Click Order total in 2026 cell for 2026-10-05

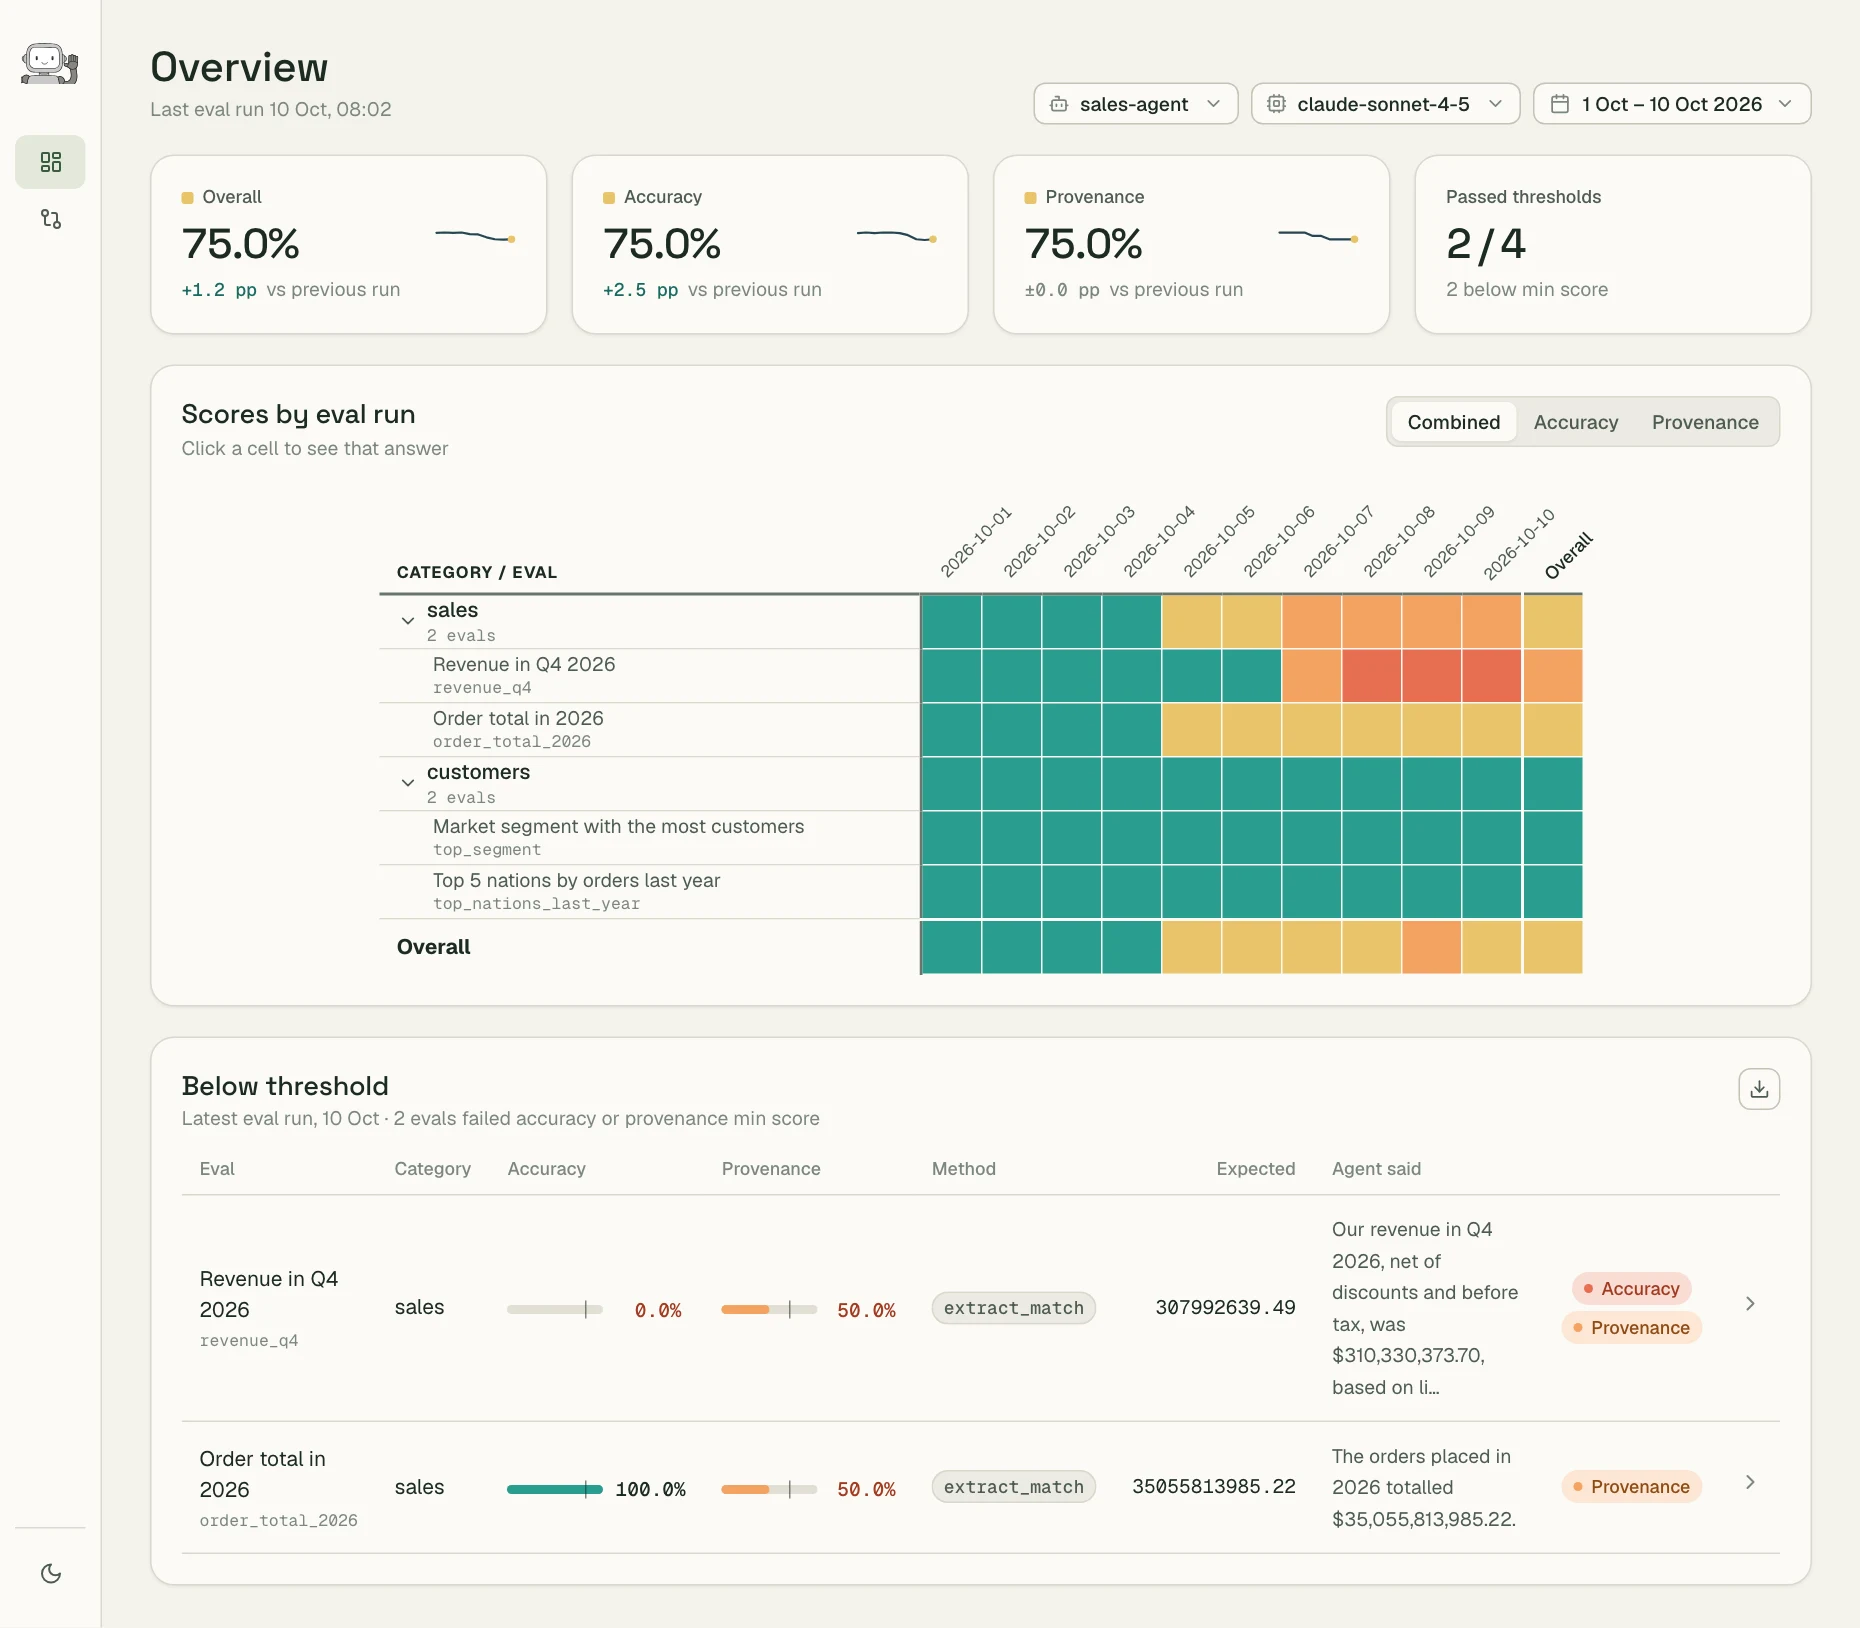pos(1191,730)
